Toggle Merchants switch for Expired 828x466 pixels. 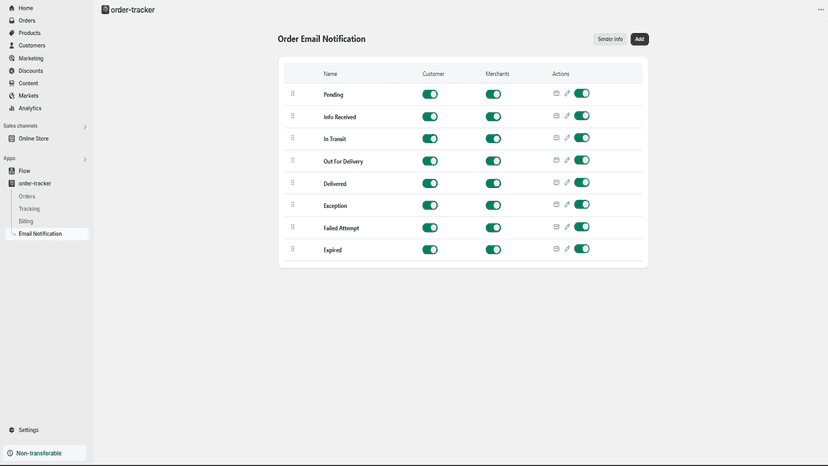pyautogui.click(x=493, y=250)
